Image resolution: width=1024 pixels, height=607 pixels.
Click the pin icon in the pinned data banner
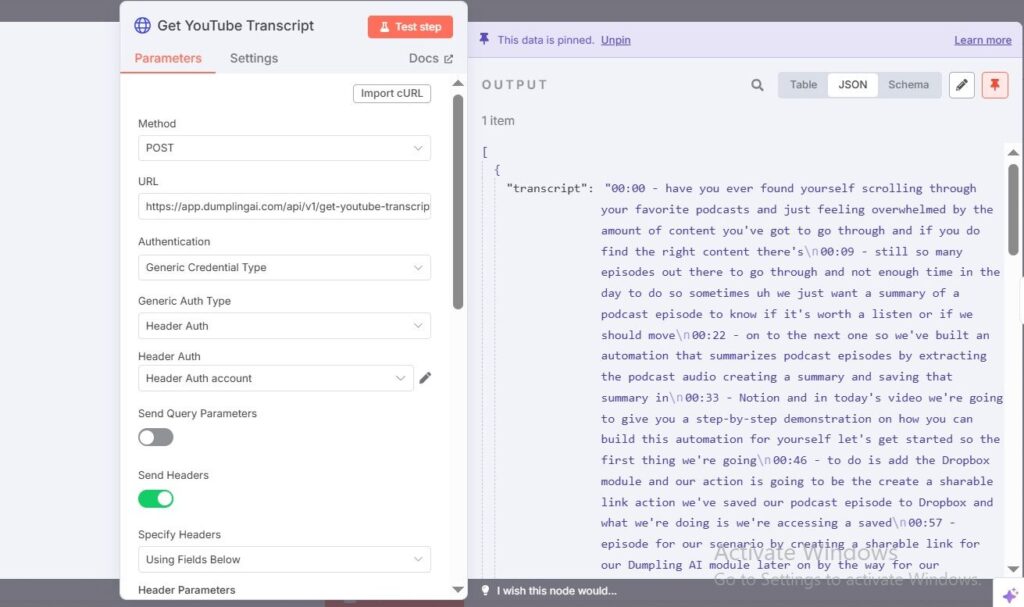484,39
